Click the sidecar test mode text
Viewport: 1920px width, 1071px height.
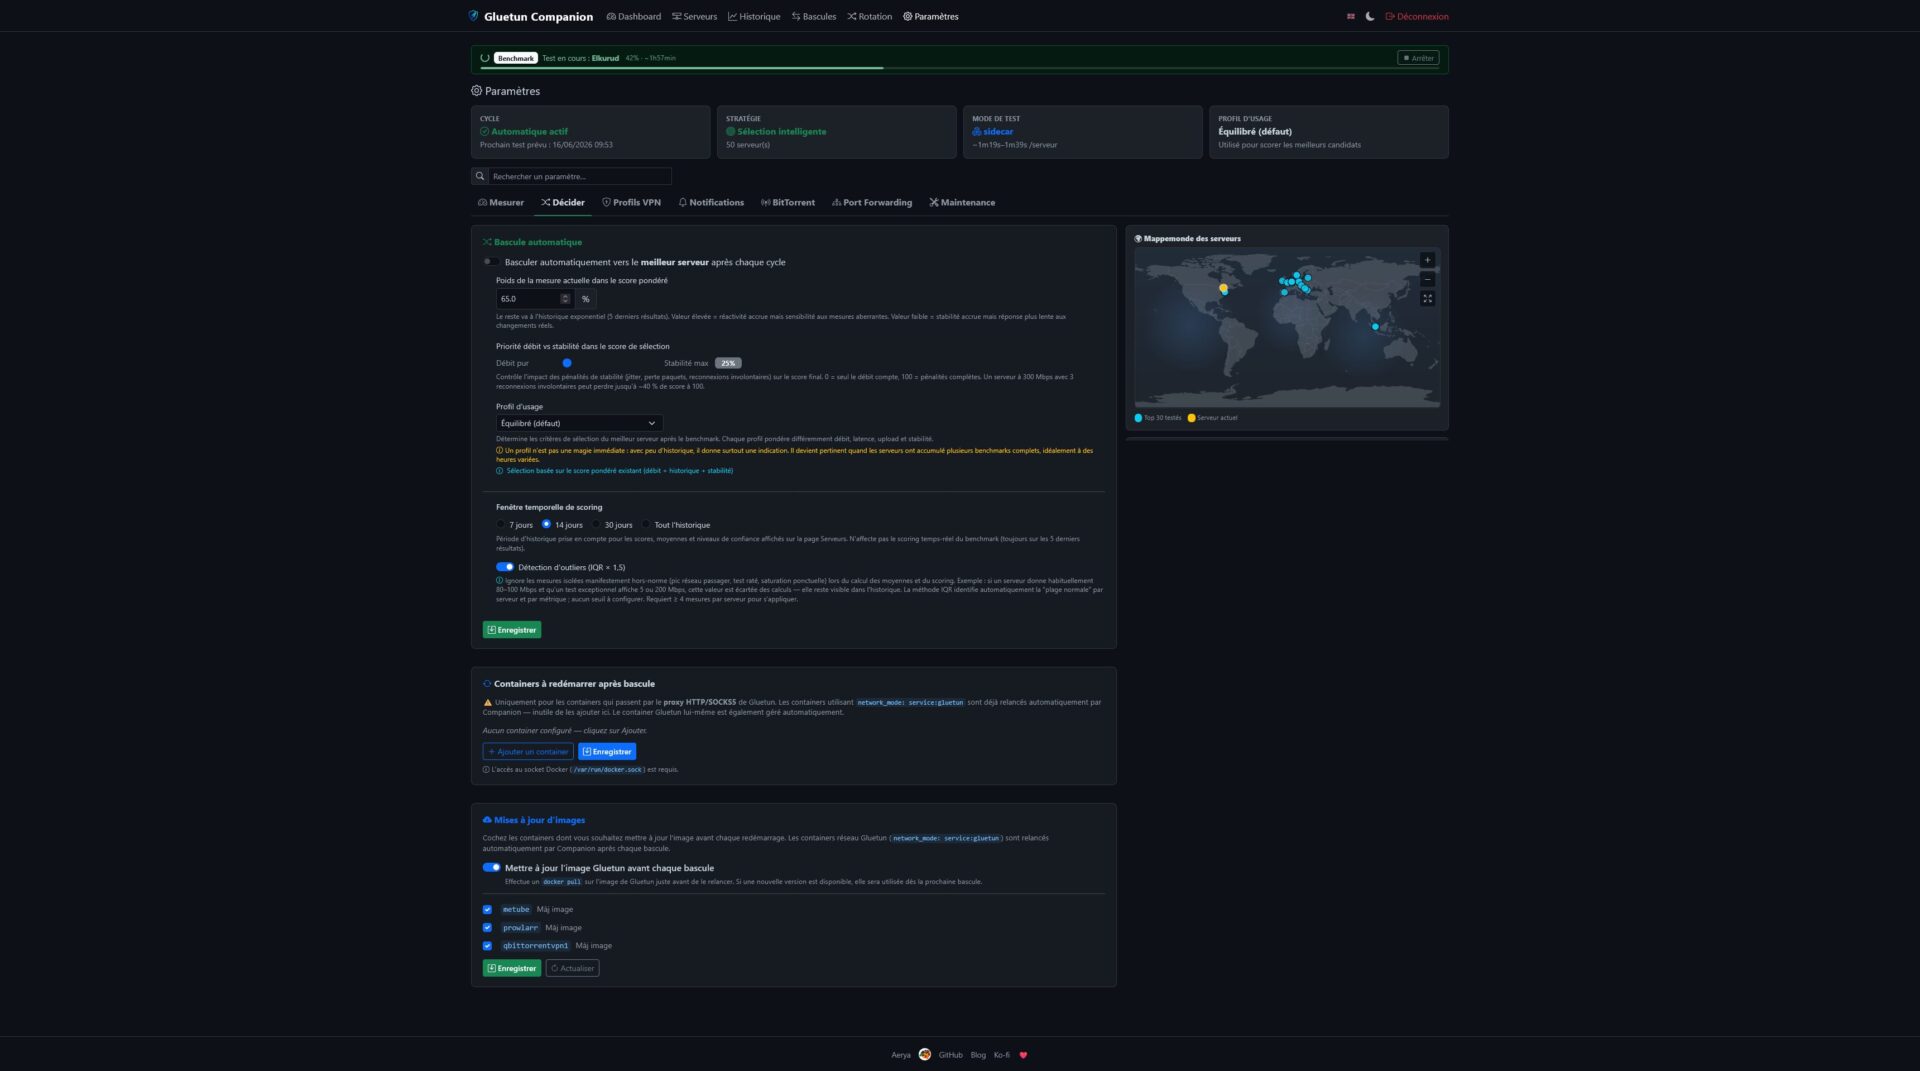click(998, 132)
